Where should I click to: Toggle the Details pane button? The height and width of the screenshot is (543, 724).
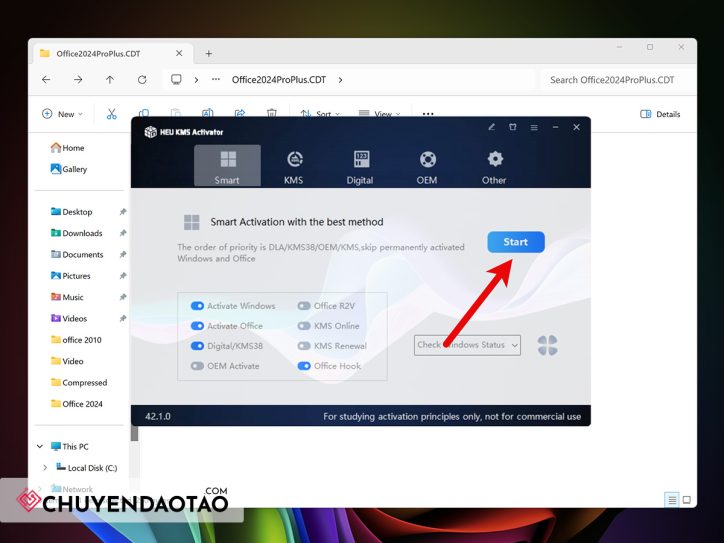[x=660, y=114]
